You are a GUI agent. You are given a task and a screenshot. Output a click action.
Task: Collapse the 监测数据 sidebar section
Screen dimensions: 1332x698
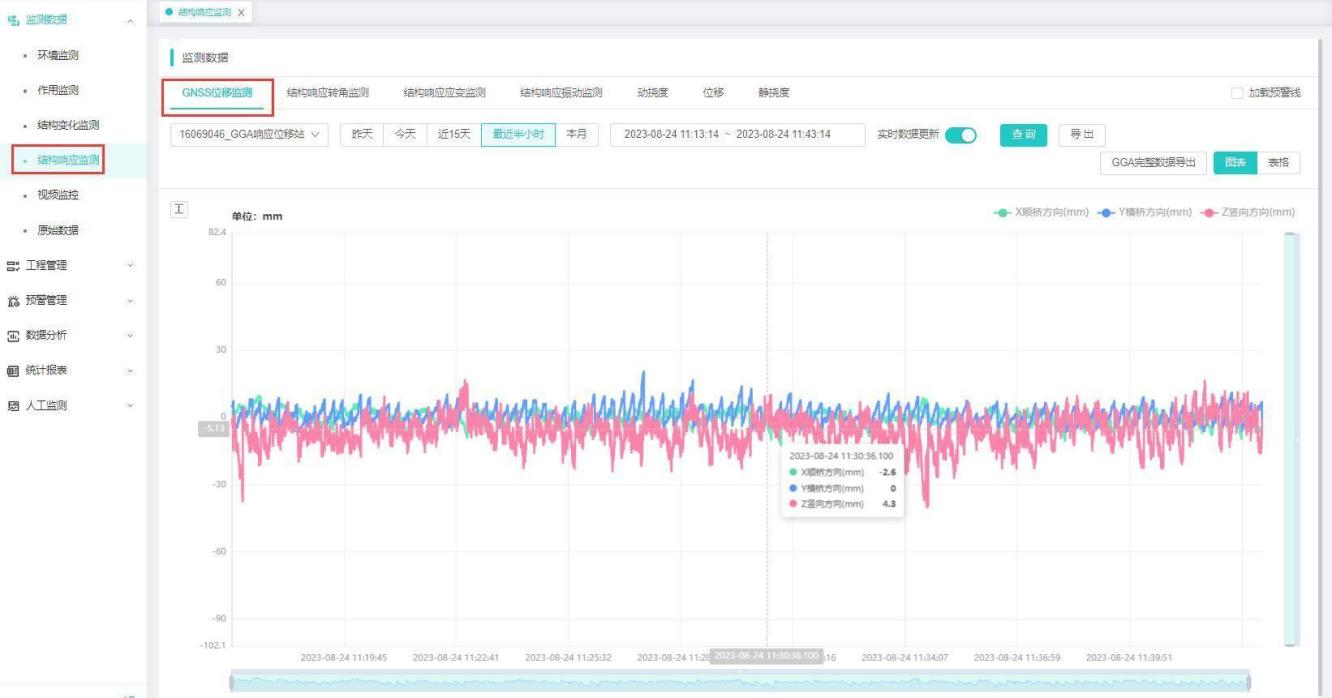tap(130, 20)
